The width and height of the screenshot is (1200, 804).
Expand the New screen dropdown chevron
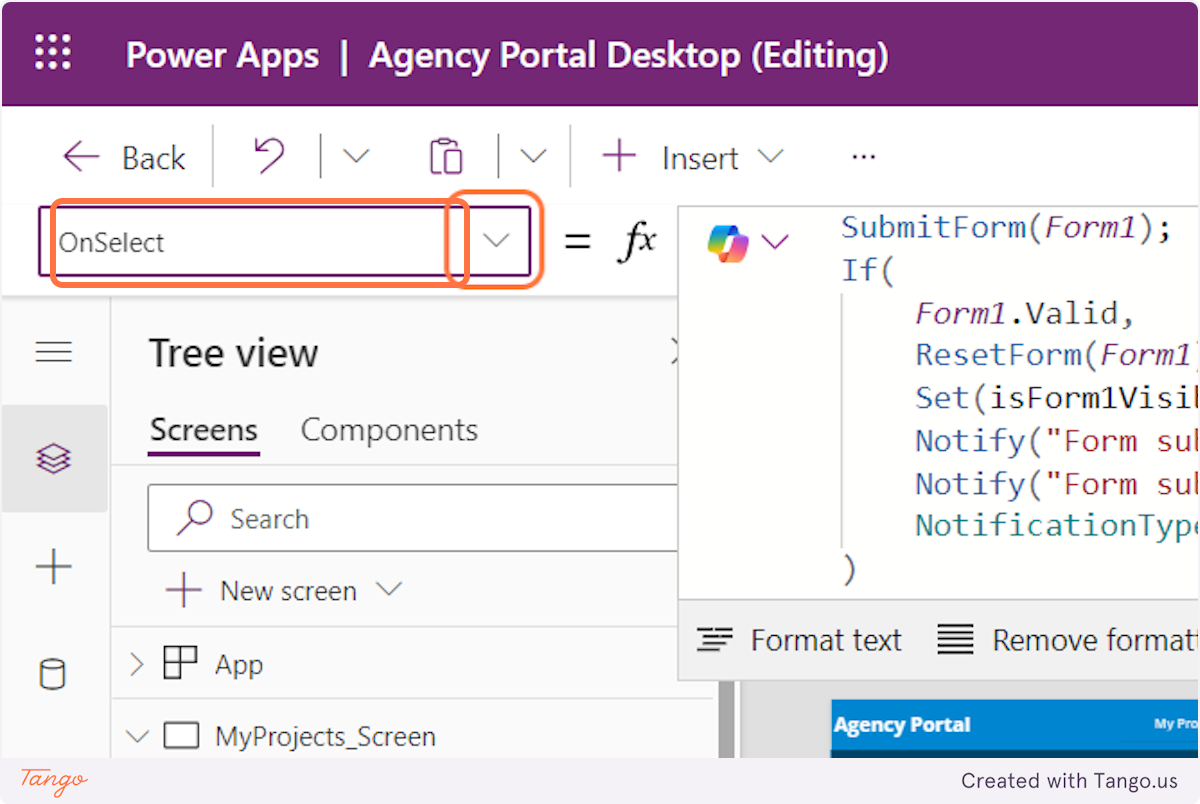(388, 589)
